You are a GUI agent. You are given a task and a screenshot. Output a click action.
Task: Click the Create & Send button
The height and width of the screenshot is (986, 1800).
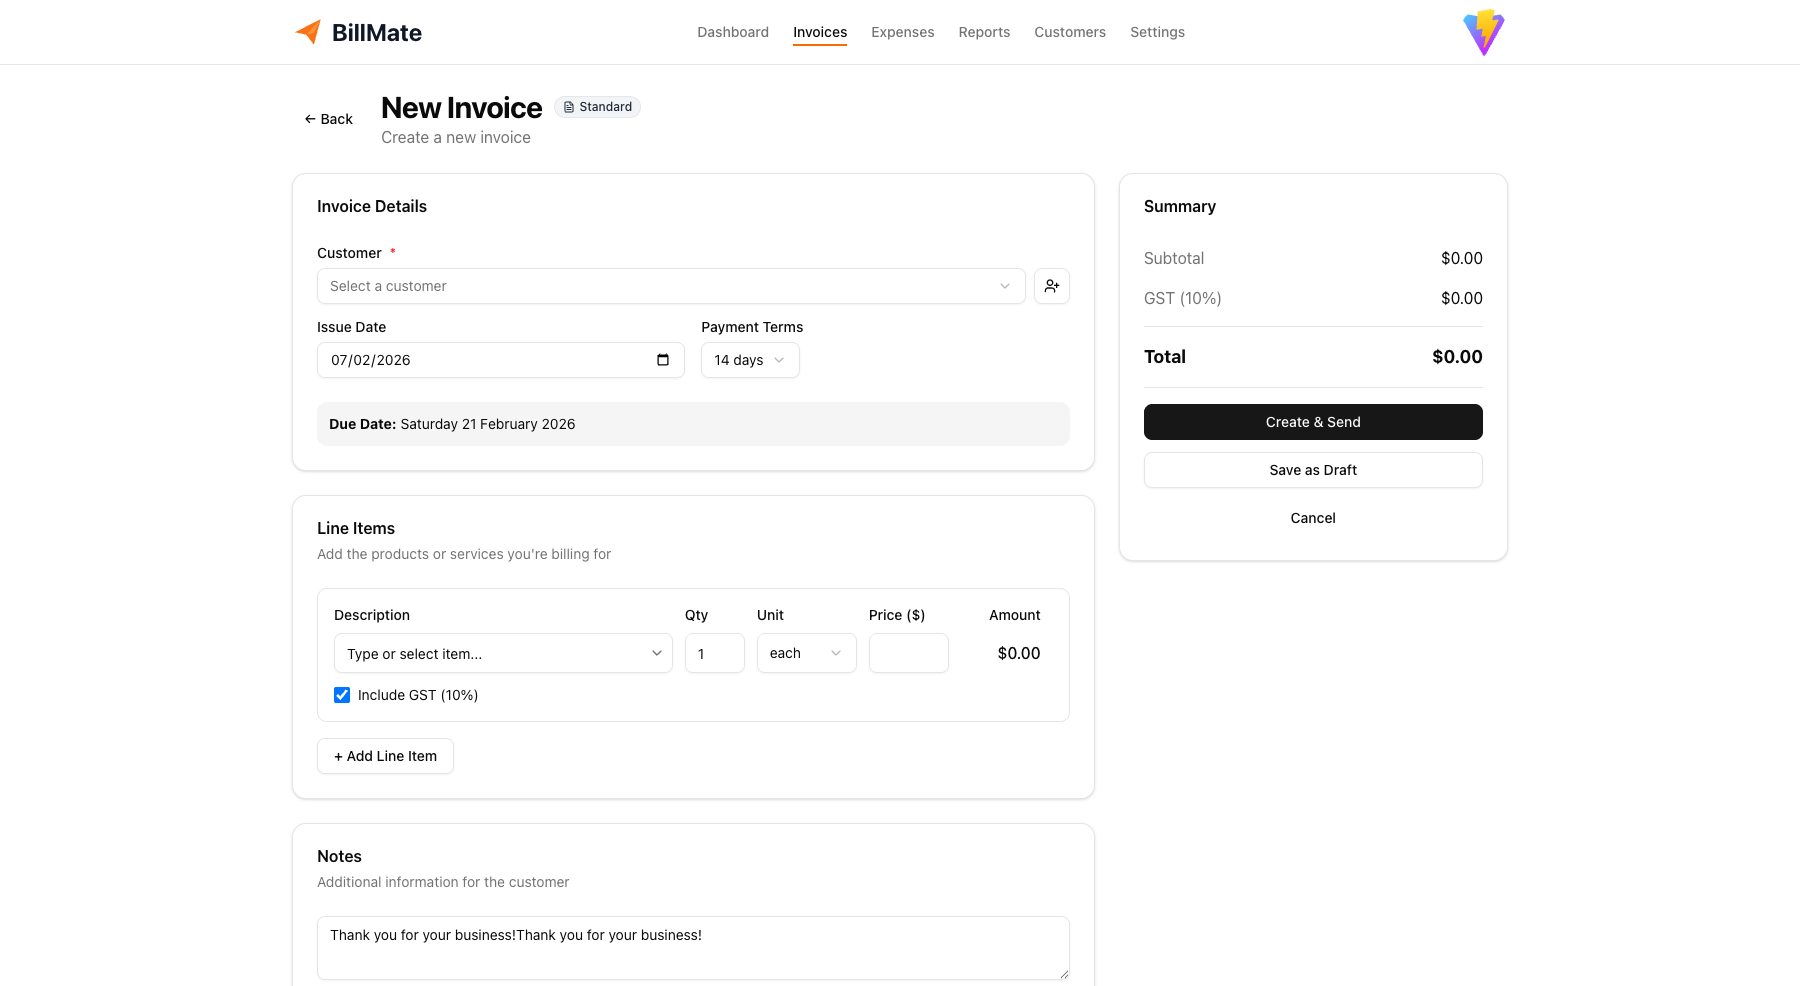pos(1312,421)
